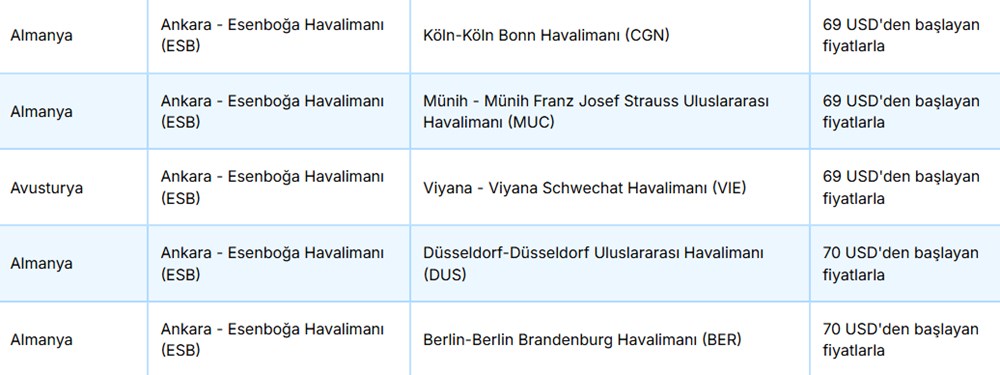
Task: Click Almanya in the Berlin row
Action: pos(41,340)
